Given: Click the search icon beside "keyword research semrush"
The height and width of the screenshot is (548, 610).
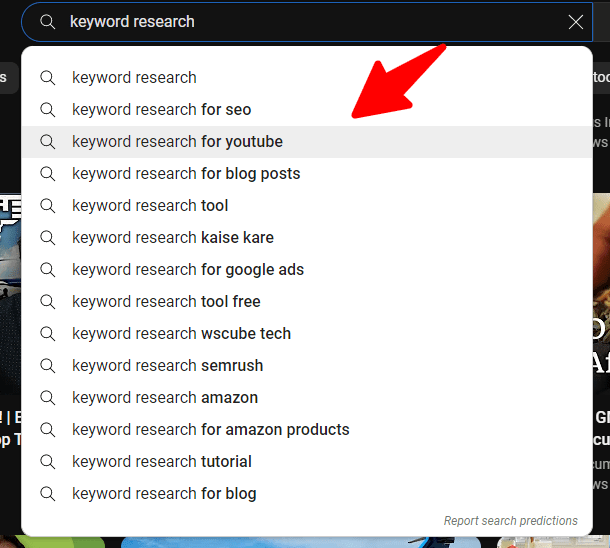Looking at the screenshot, I should pyautogui.click(x=47, y=366).
